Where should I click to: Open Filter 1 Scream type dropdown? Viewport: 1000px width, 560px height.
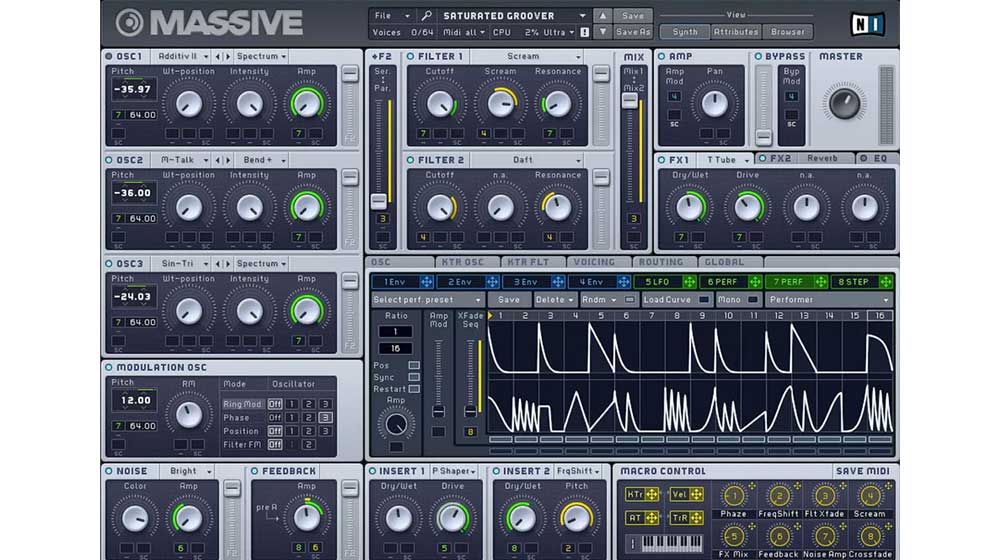tap(527, 56)
